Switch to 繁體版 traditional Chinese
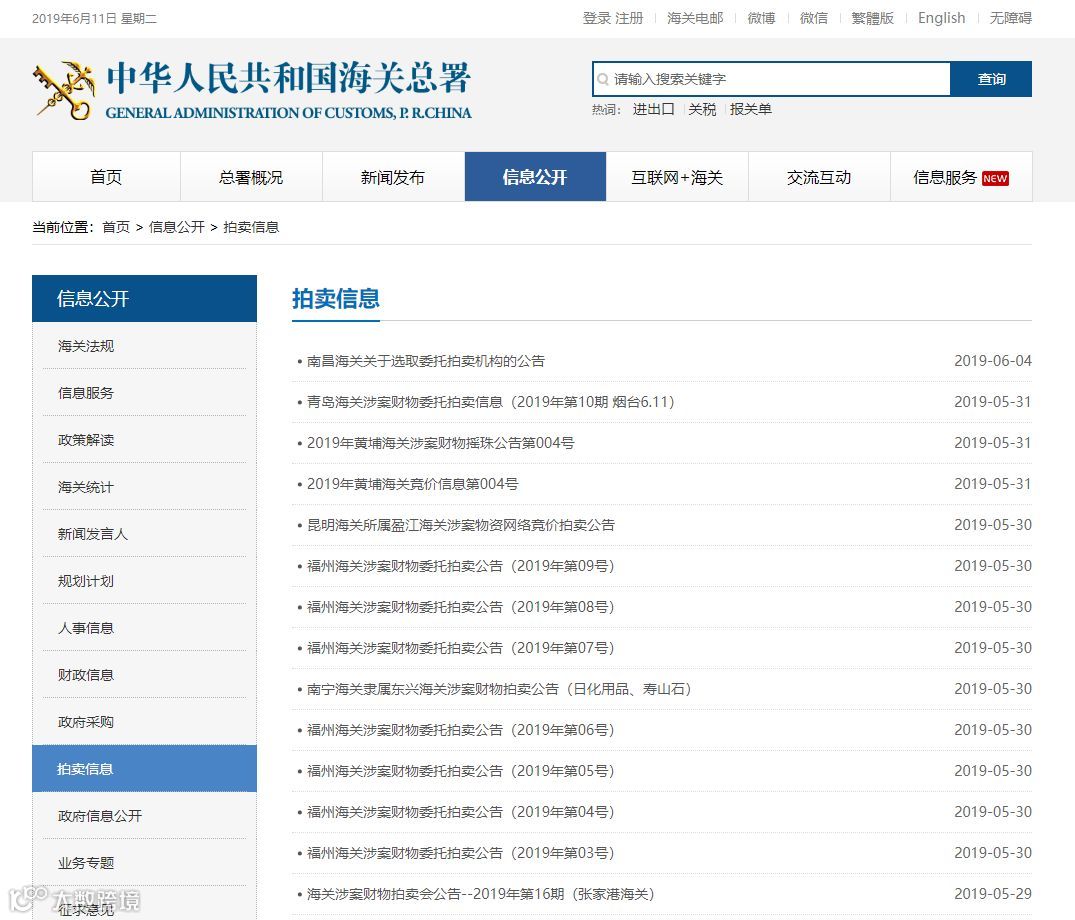 [872, 19]
